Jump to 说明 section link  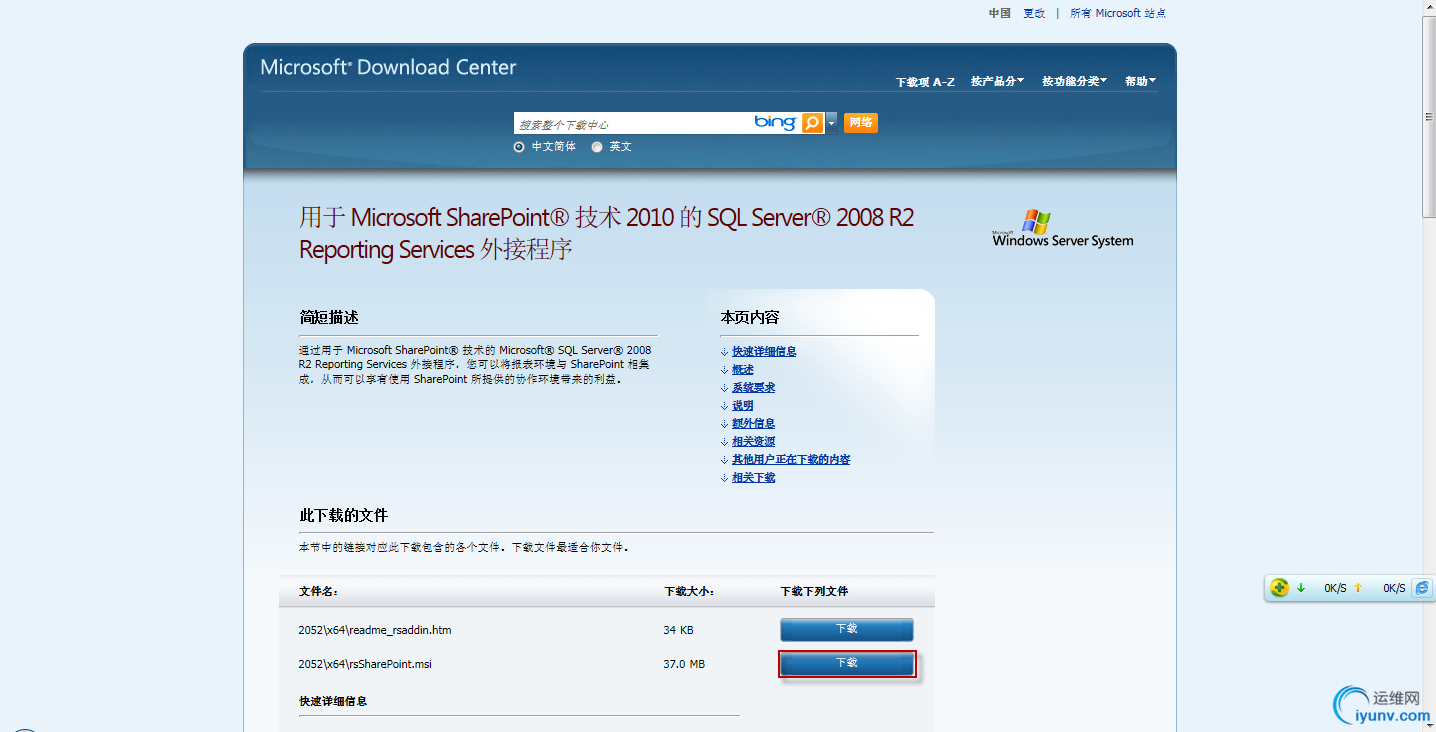743,406
